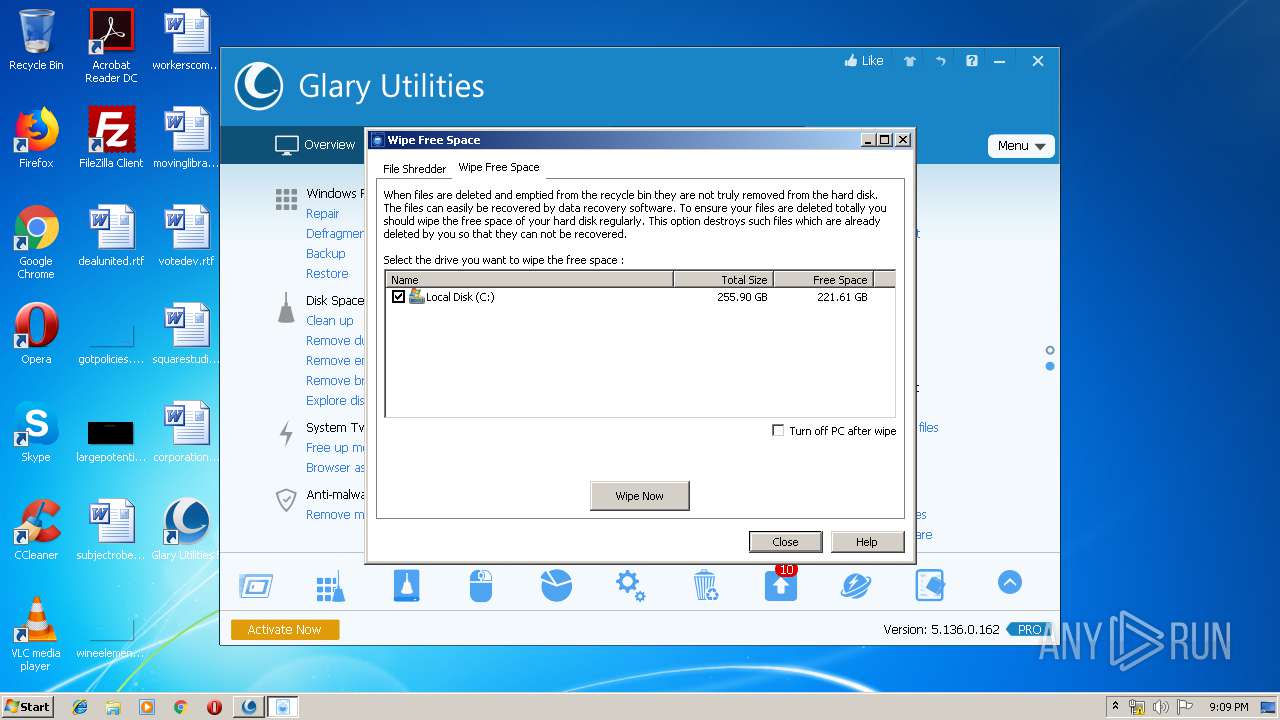Open the Menu dropdown
This screenshot has width=1280, height=720.
click(1021, 146)
